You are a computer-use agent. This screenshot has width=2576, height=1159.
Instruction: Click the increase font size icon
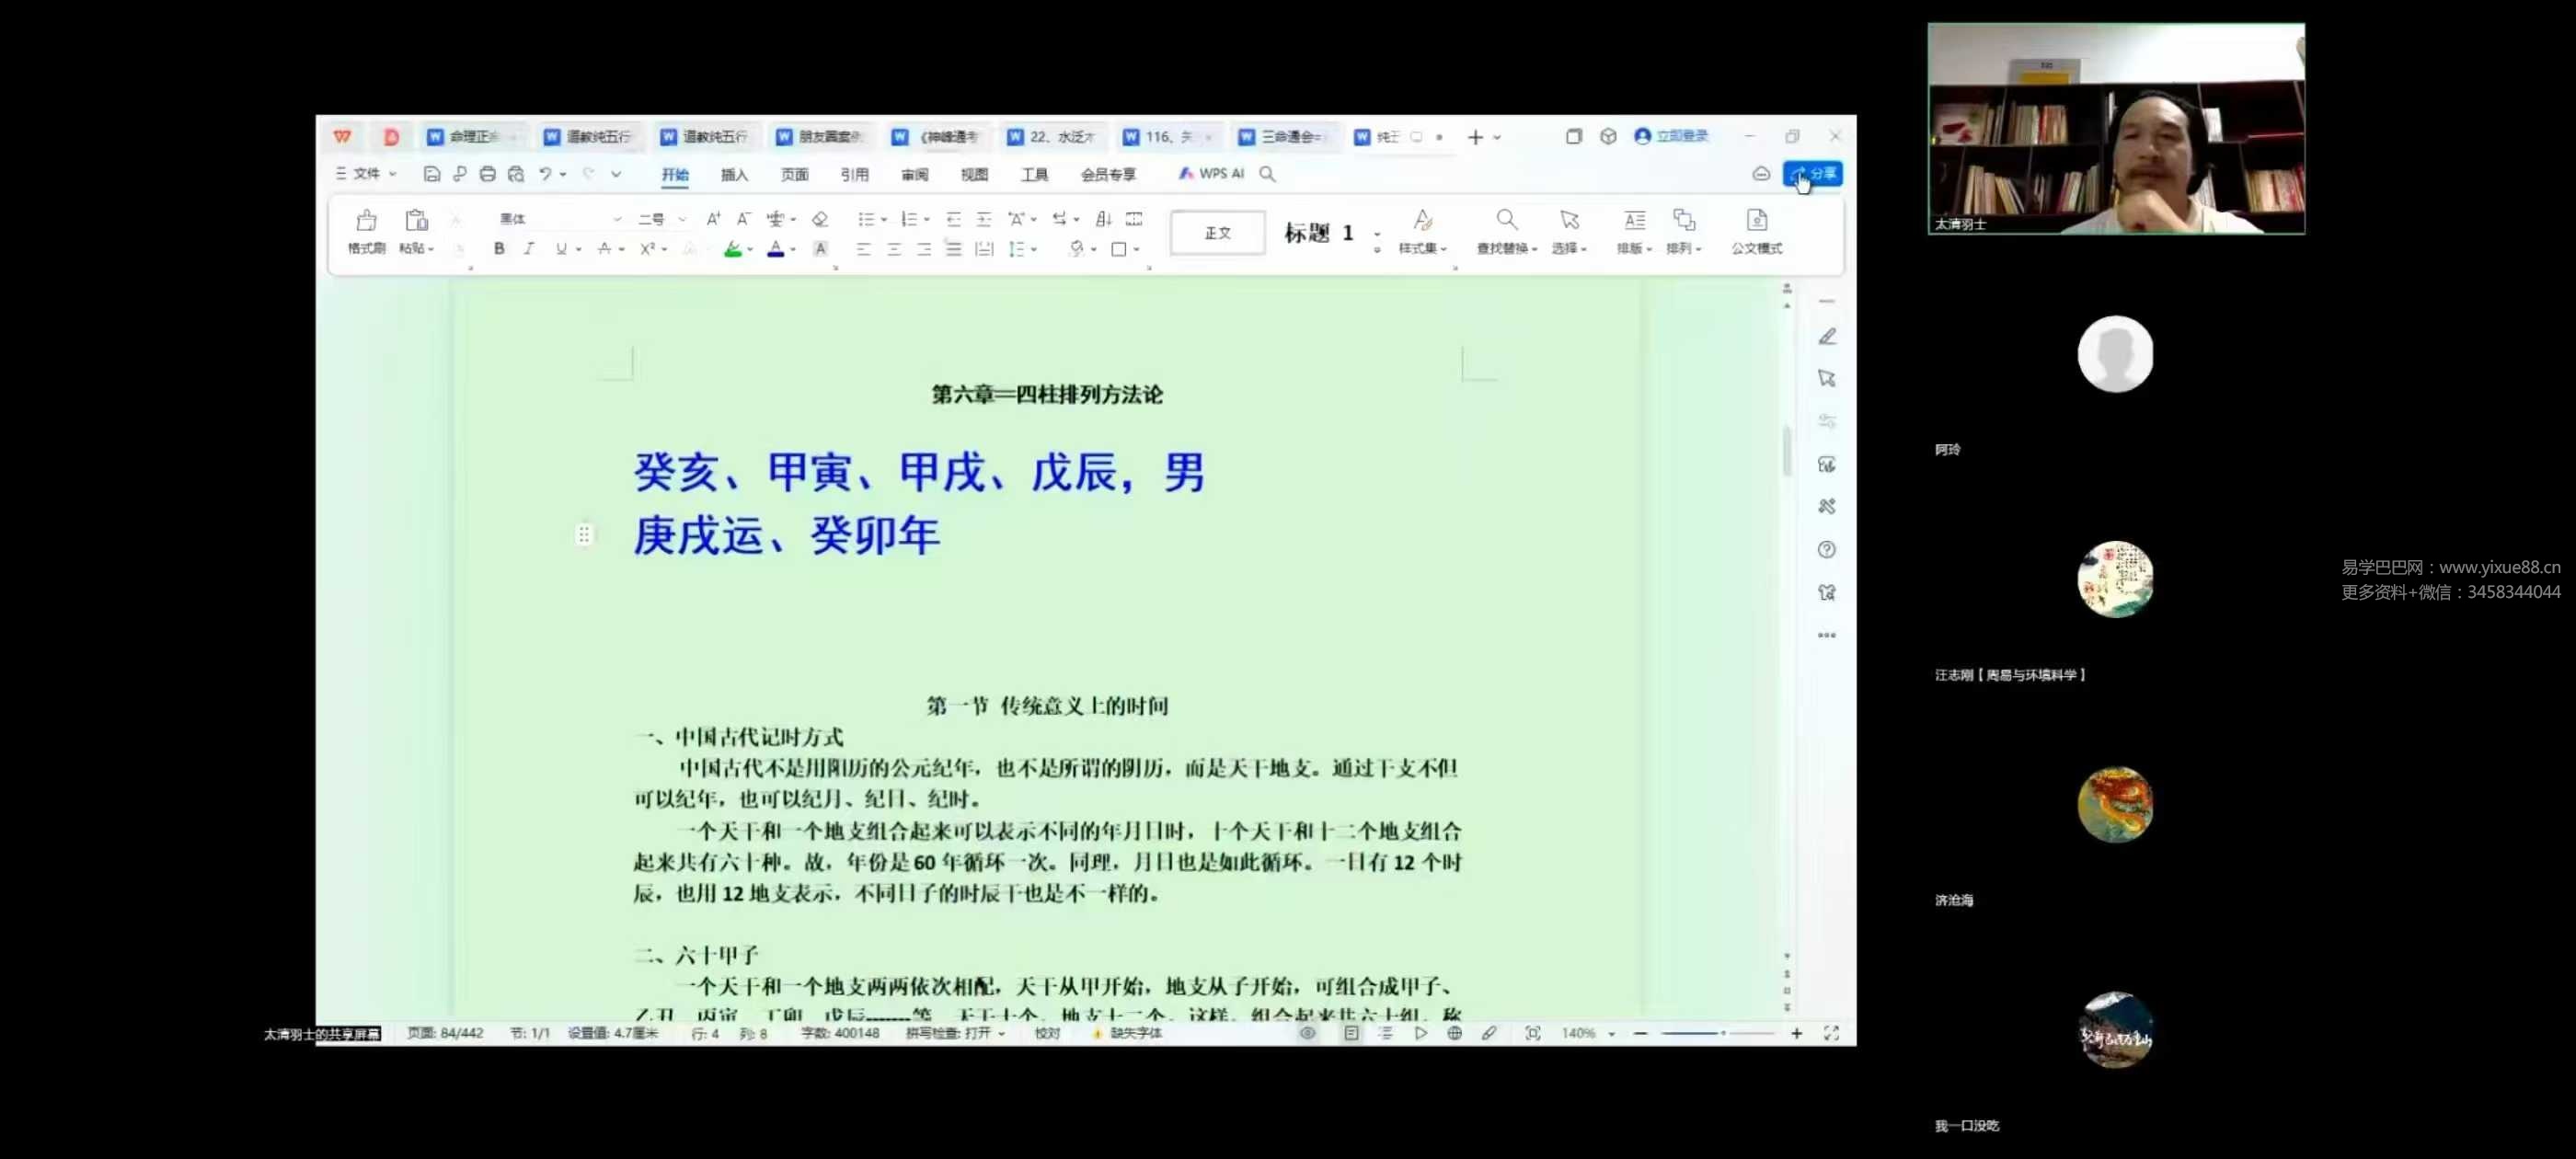pos(713,219)
